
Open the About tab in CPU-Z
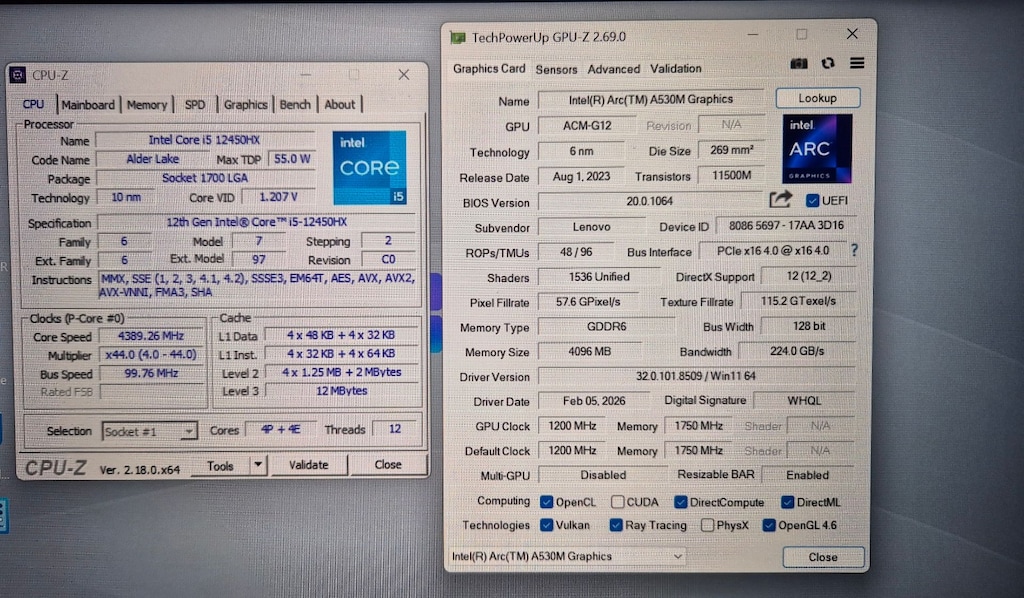pyautogui.click(x=340, y=104)
